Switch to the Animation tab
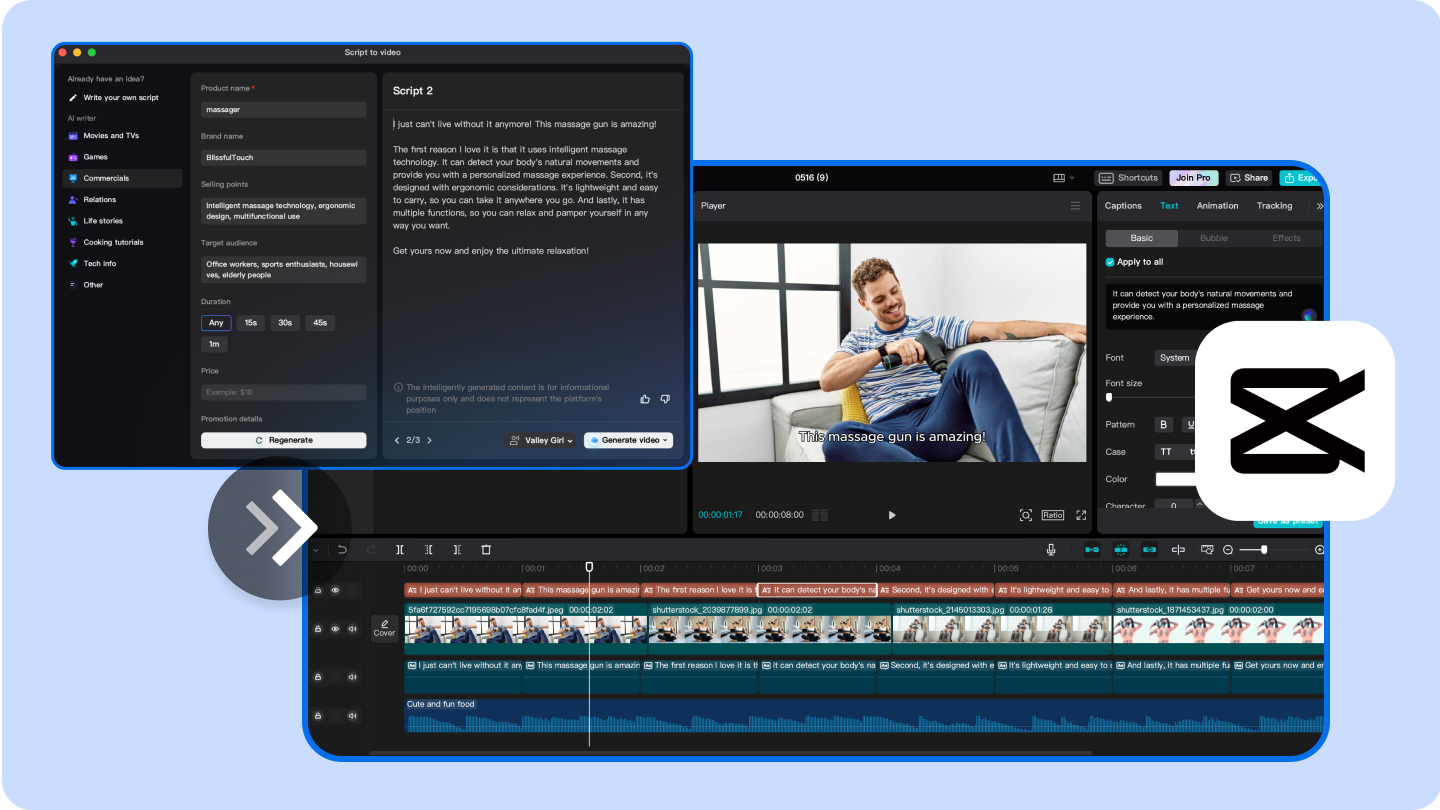Image resolution: width=1440 pixels, height=810 pixels. coord(1217,206)
